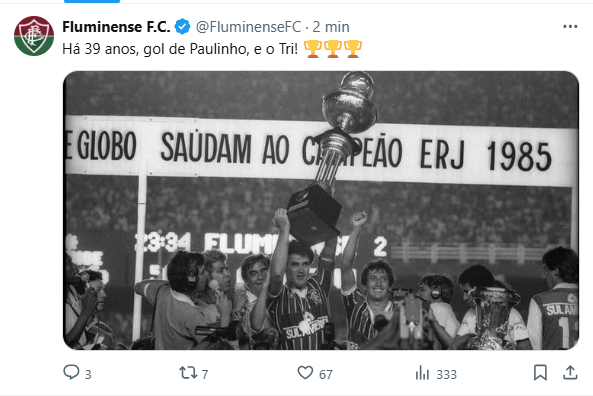593x396 pixels.
Task: Click the tweet text about Paulinho's goal
Action: click(x=180, y=49)
